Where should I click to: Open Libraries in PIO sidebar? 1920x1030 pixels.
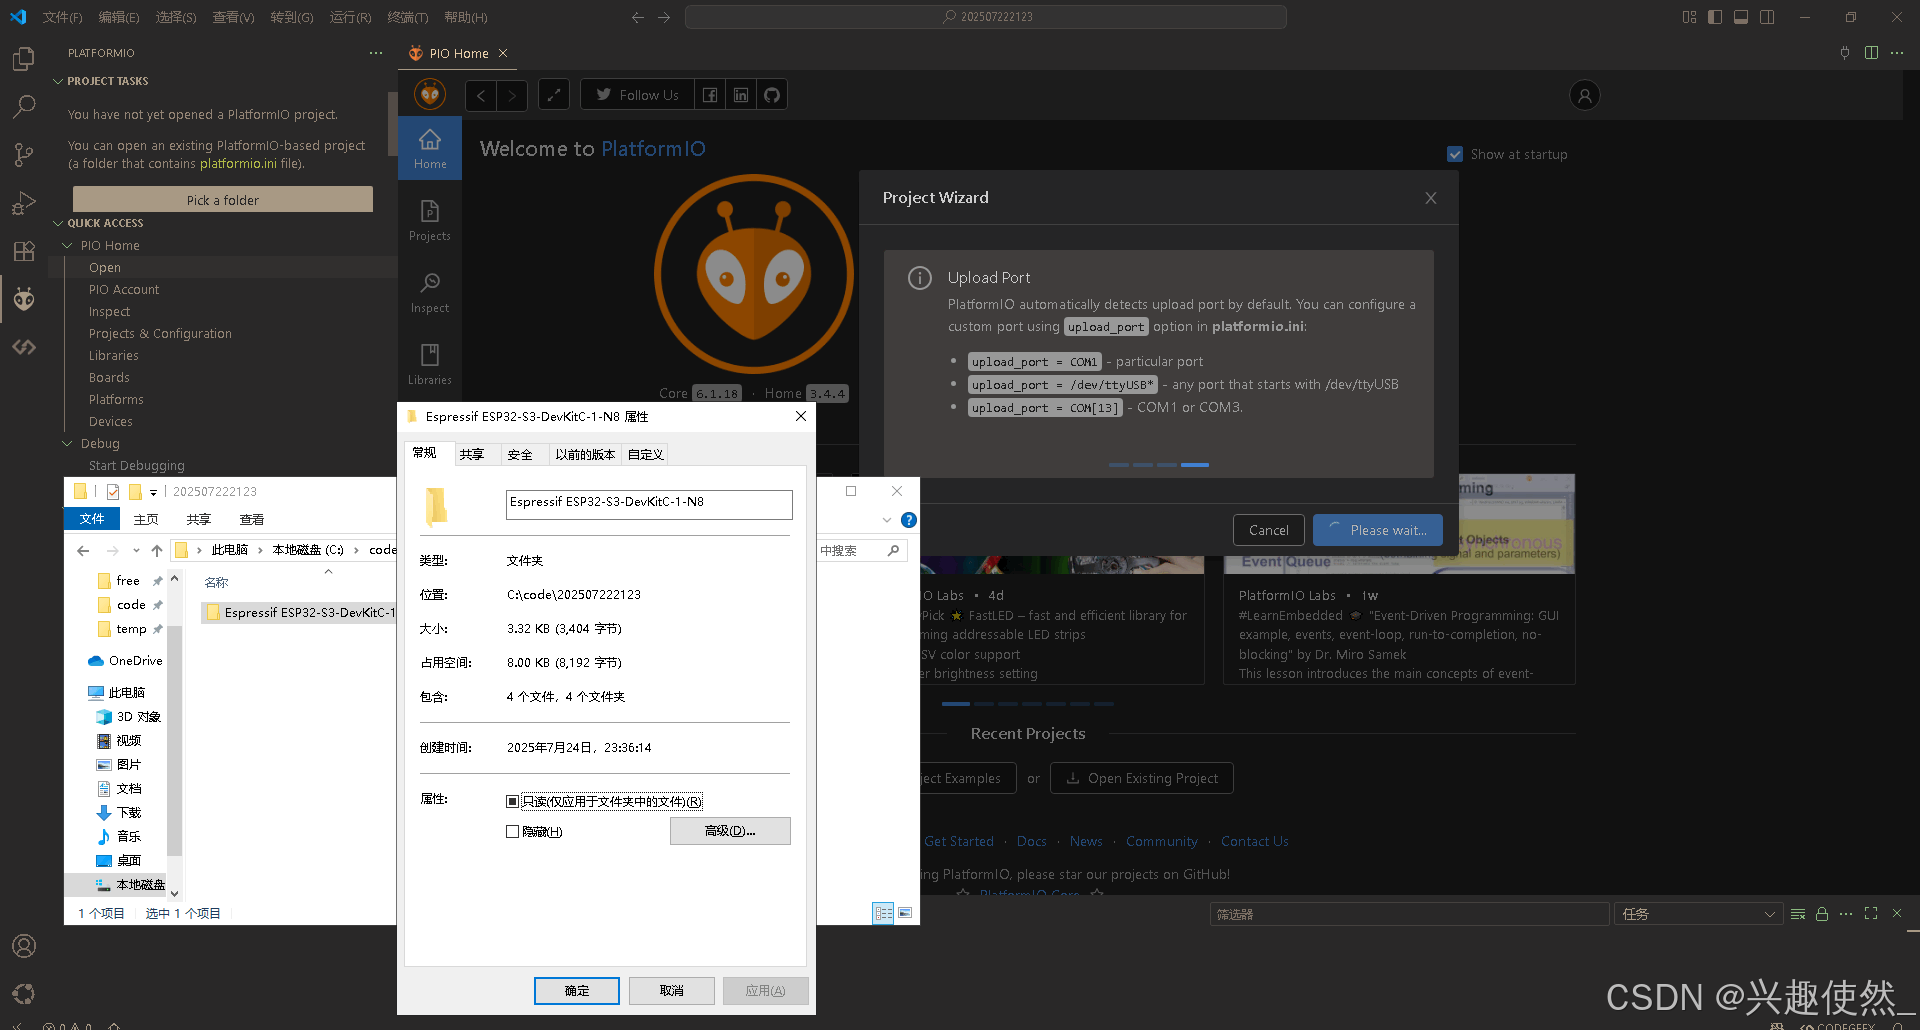[x=430, y=364]
